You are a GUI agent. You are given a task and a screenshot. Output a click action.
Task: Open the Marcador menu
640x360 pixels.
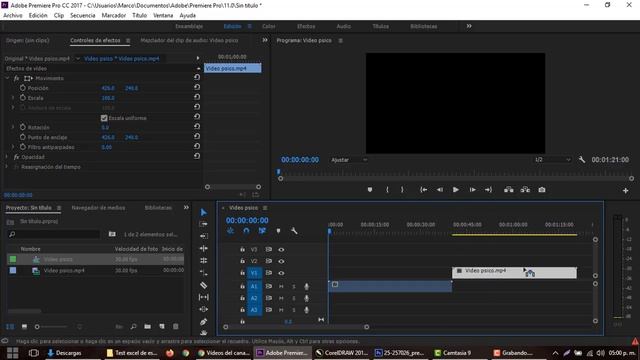coord(113,15)
